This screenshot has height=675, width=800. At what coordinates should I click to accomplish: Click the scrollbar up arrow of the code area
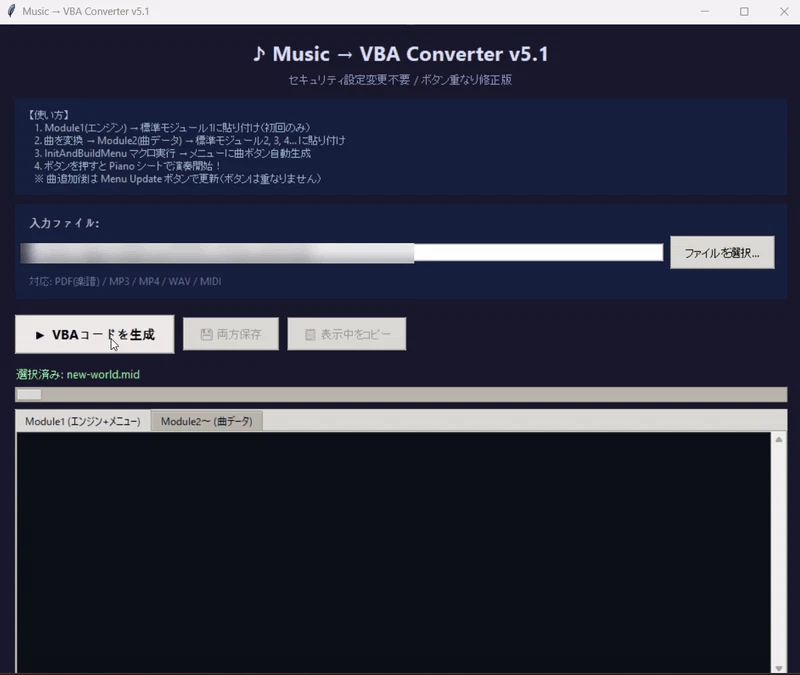(x=779, y=439)
